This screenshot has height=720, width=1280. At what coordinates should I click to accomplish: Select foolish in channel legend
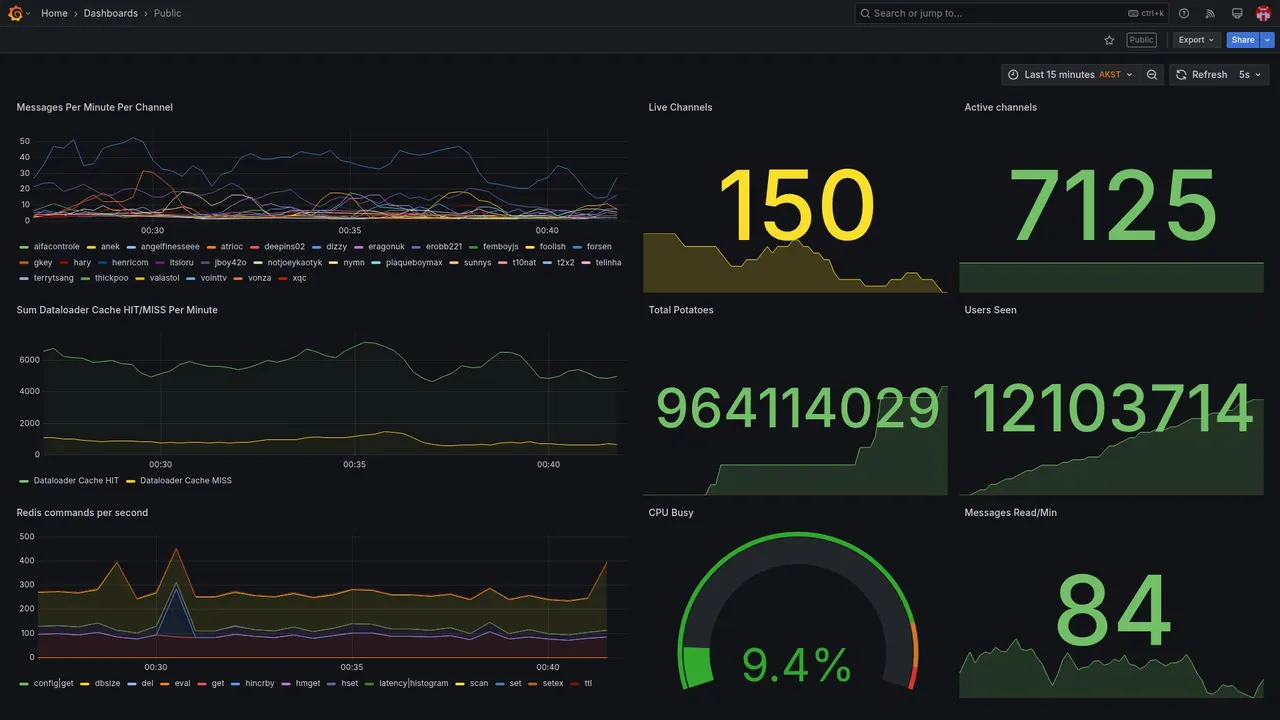tap(553, 247)
